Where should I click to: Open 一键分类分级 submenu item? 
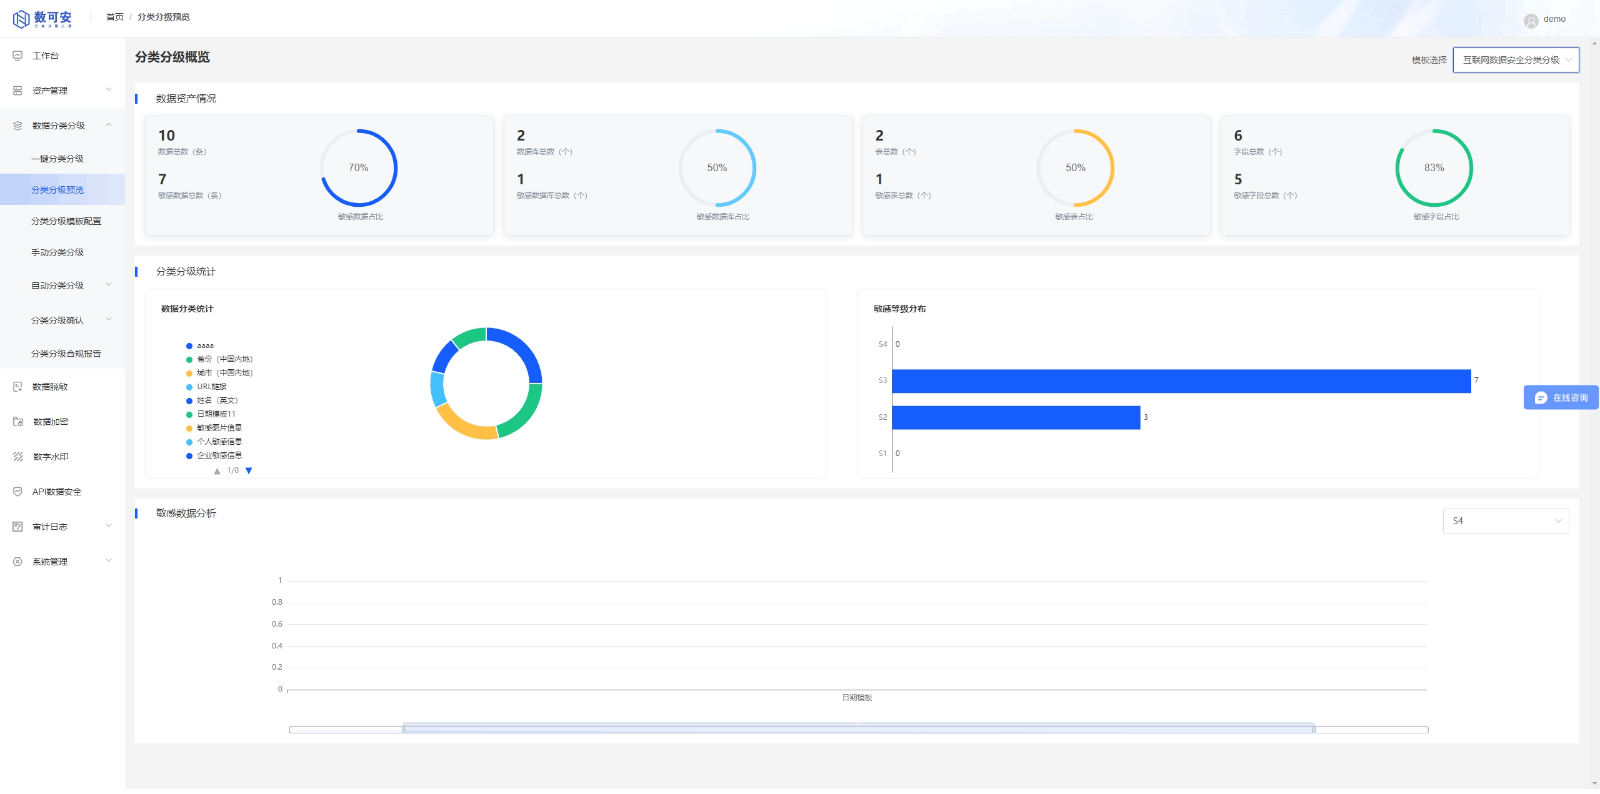[x=58, y=159]
